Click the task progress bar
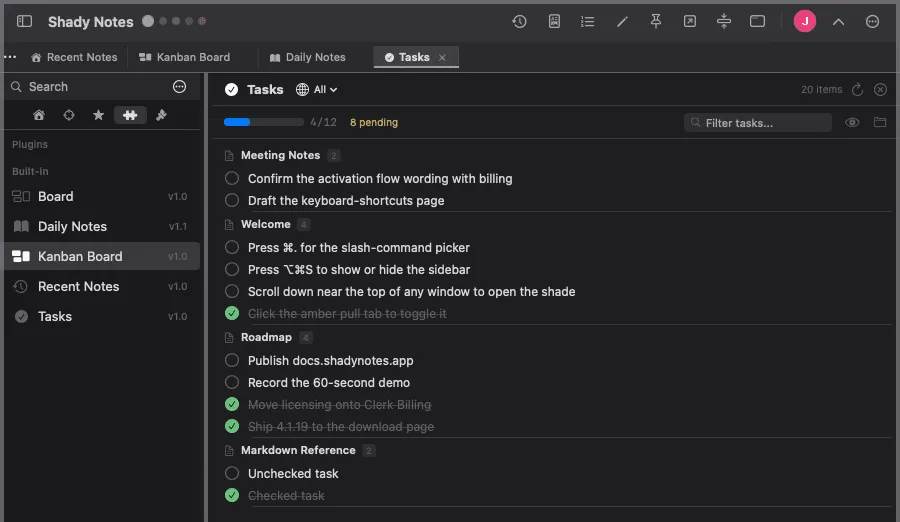Image resolution: width=900 pixels, height=522 pixels. pos(263,122)
